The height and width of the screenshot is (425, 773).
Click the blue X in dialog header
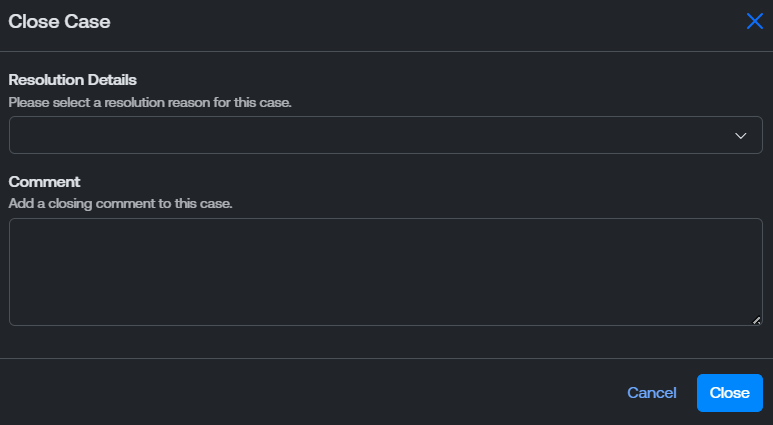(754, 21)
